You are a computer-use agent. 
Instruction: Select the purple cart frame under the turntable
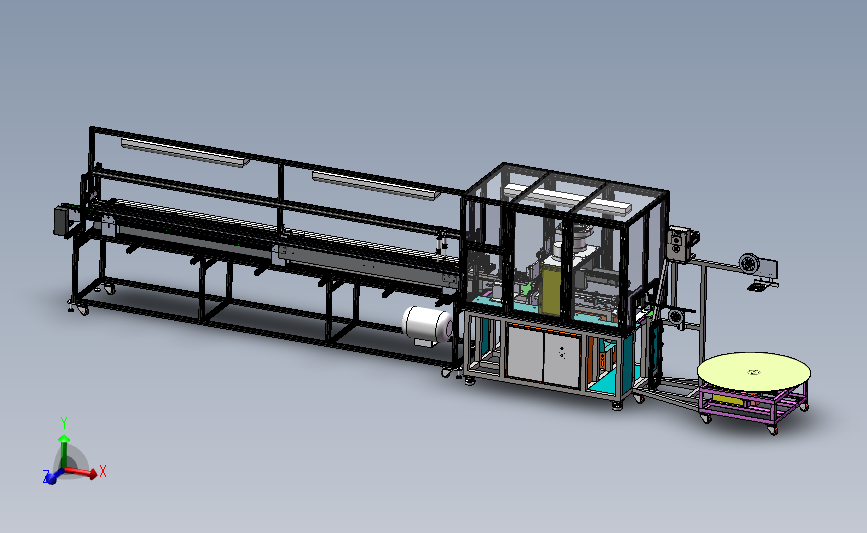pos(753,405)
